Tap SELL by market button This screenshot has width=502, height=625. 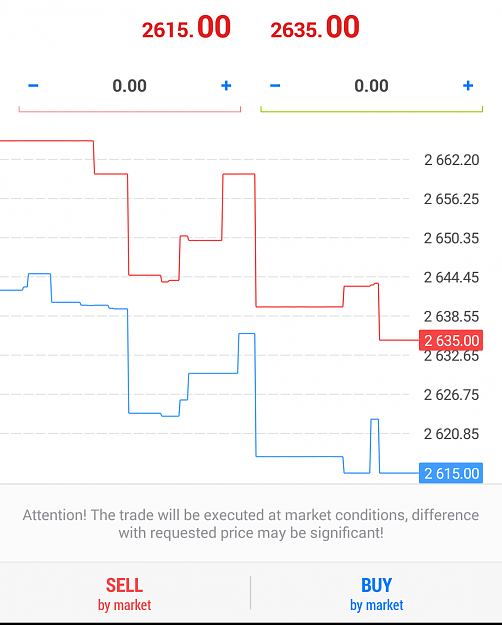(x=124, y=594)
